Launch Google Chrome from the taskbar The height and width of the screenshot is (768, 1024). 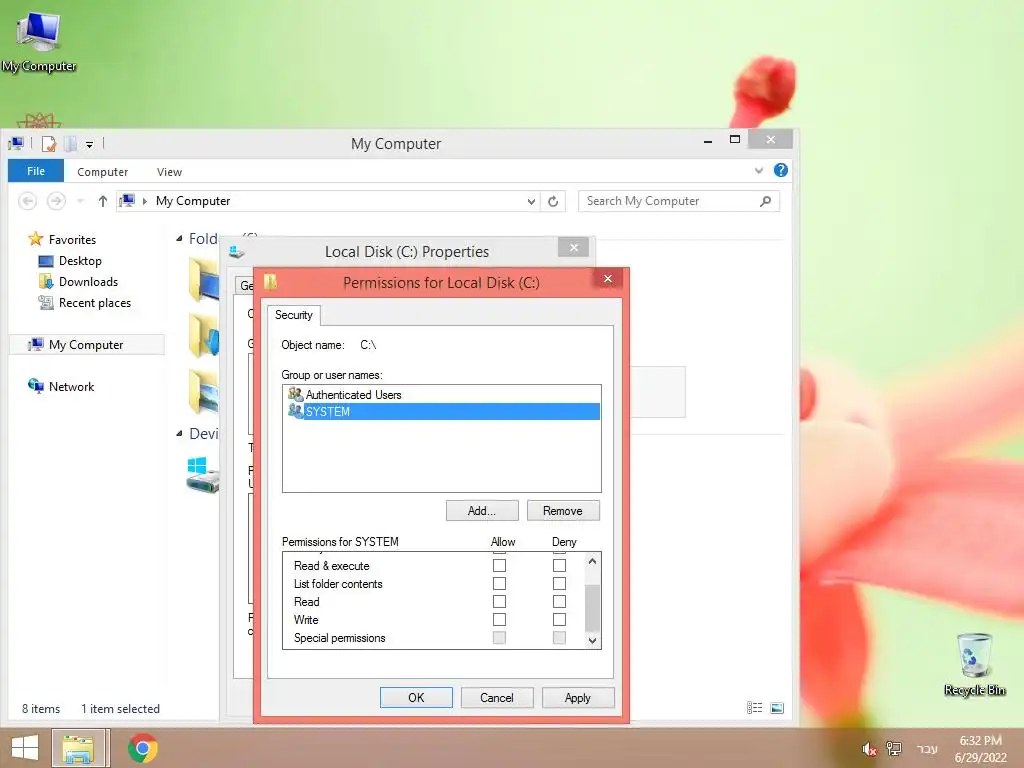[x=142, y=748]
